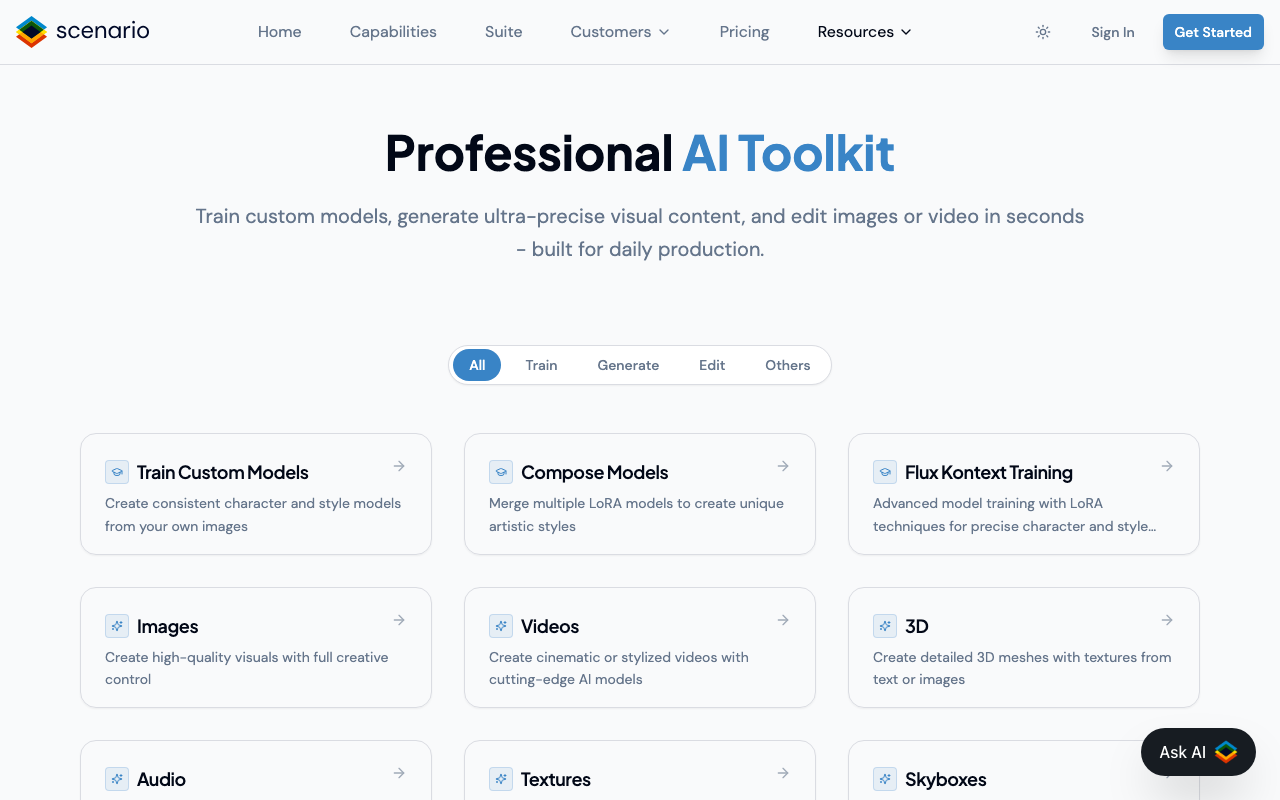Click the arrow on Compose Models card
This screenshot has width=1280, height=800.
(x=783, y=466)
